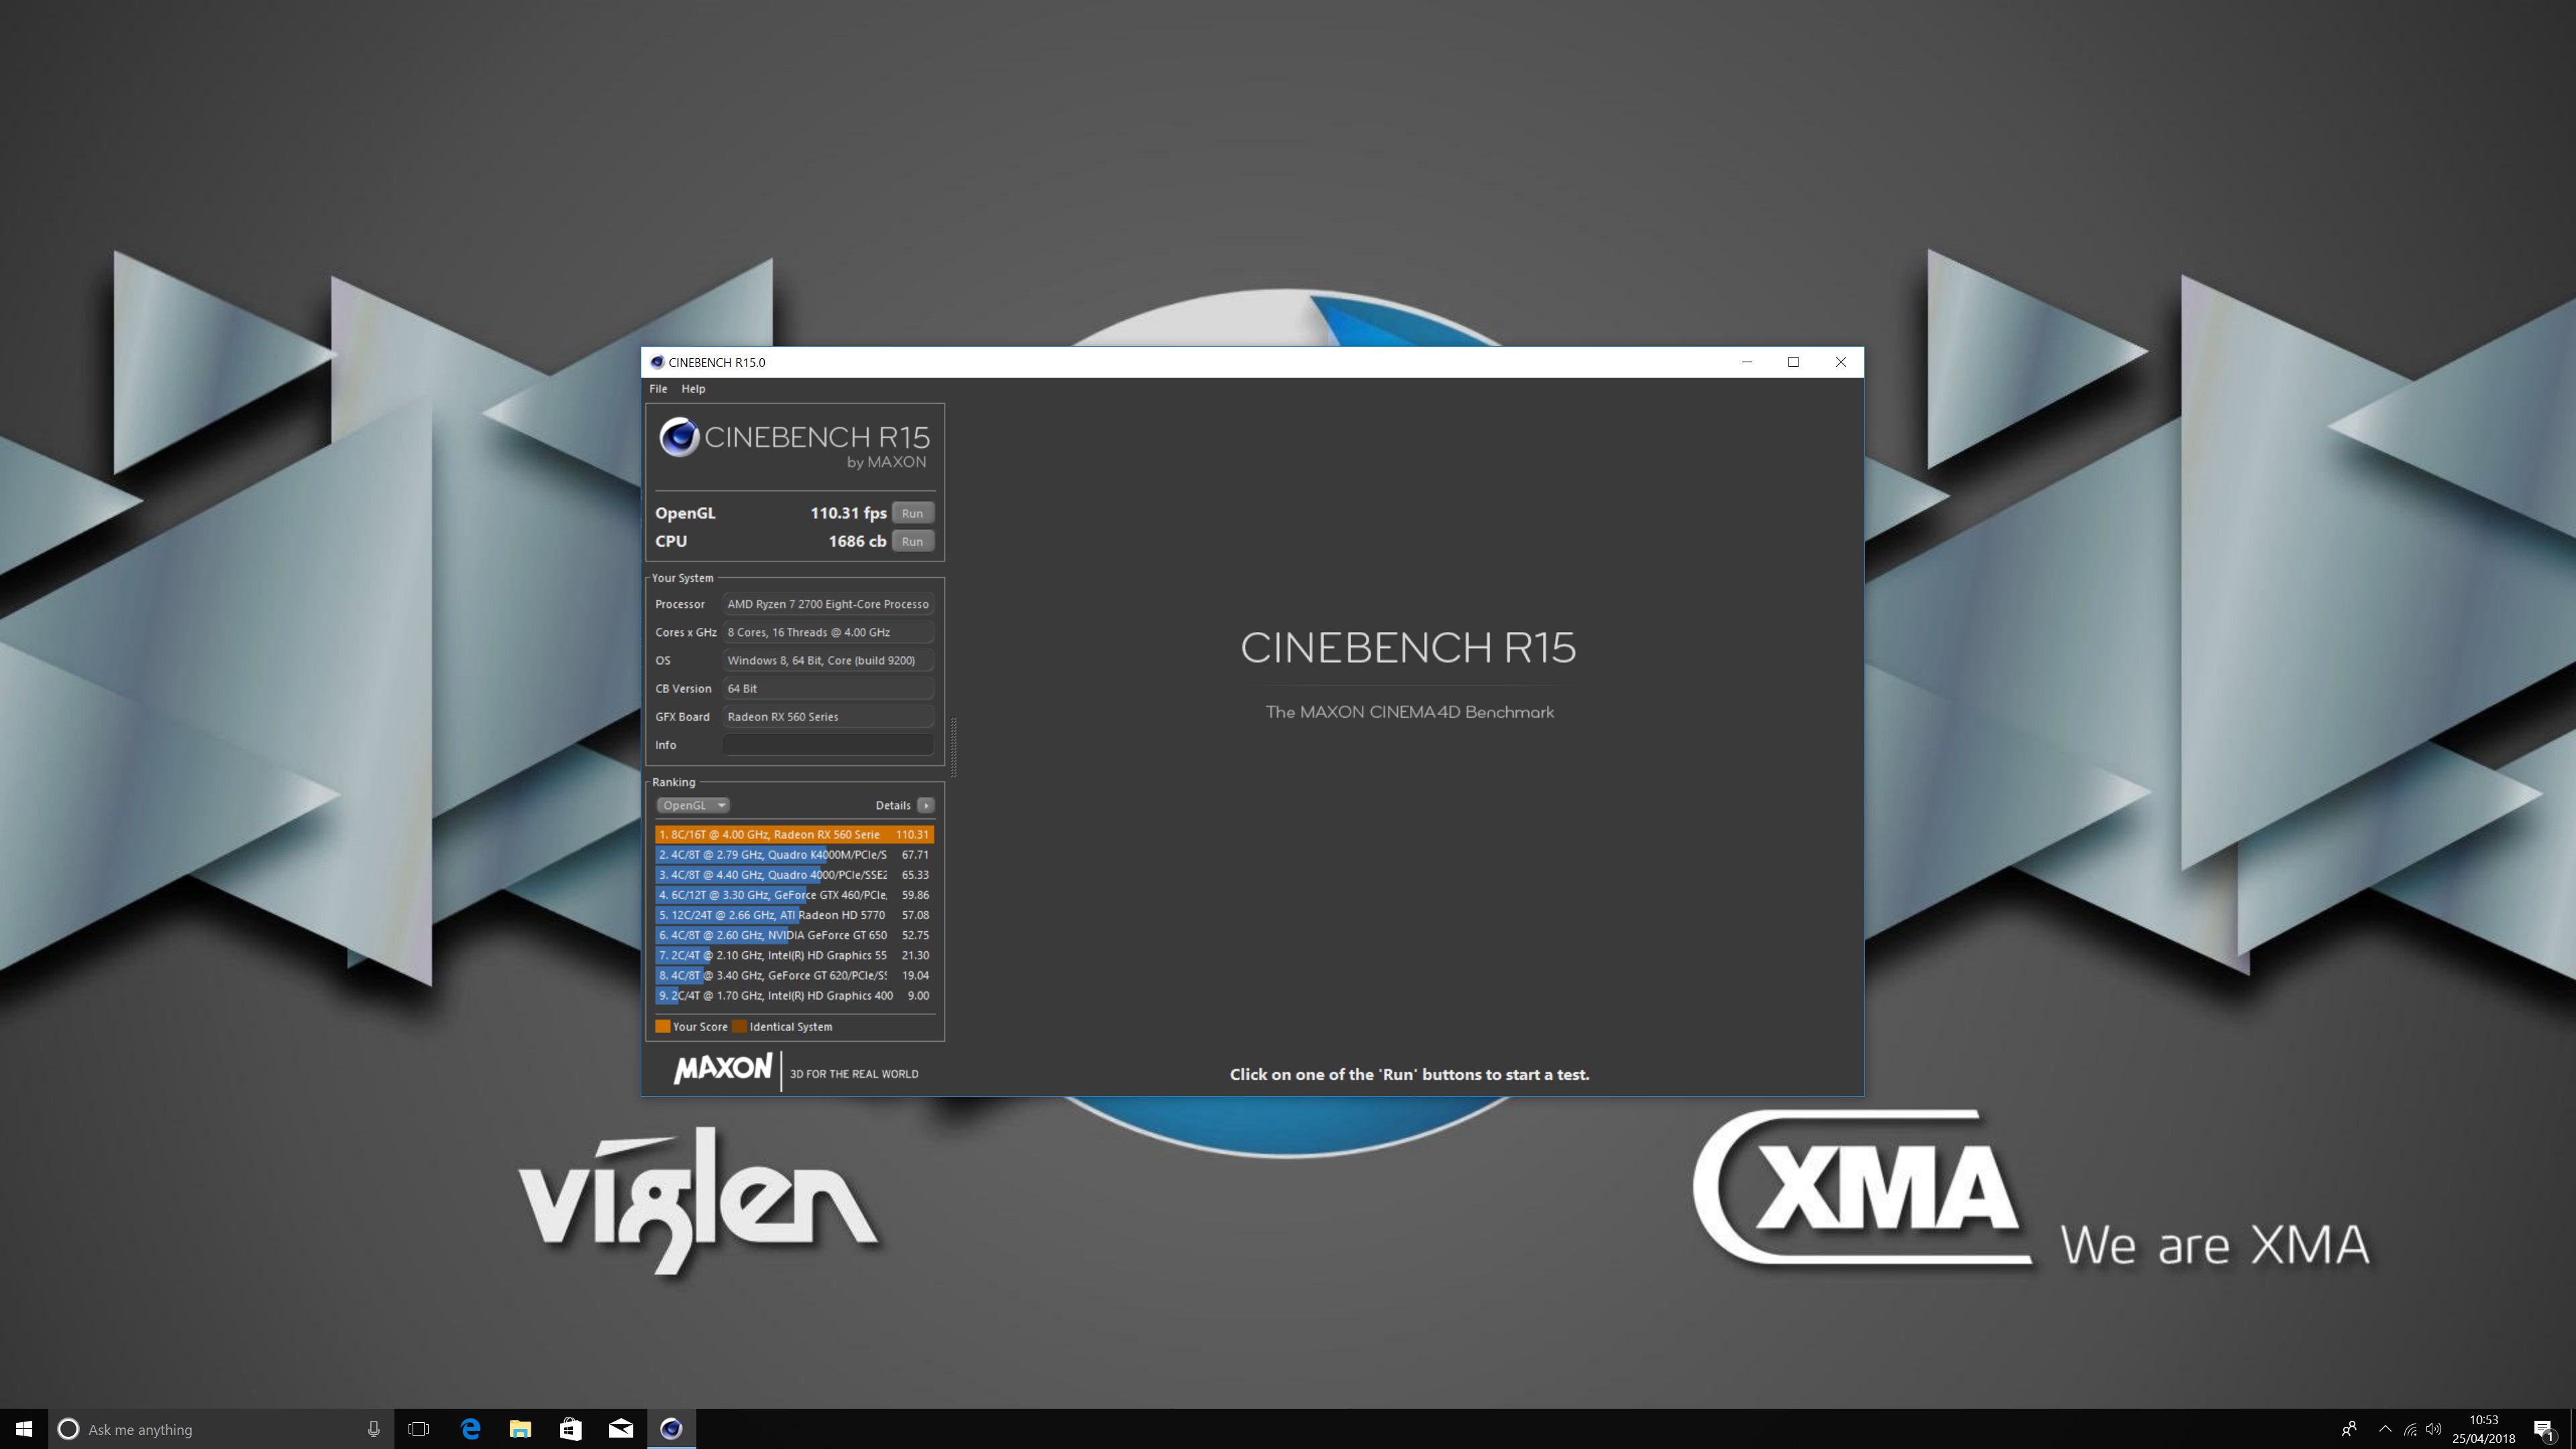
Task: Launch Microsoft Edge from taskbar
Action: pos(470,1429)
